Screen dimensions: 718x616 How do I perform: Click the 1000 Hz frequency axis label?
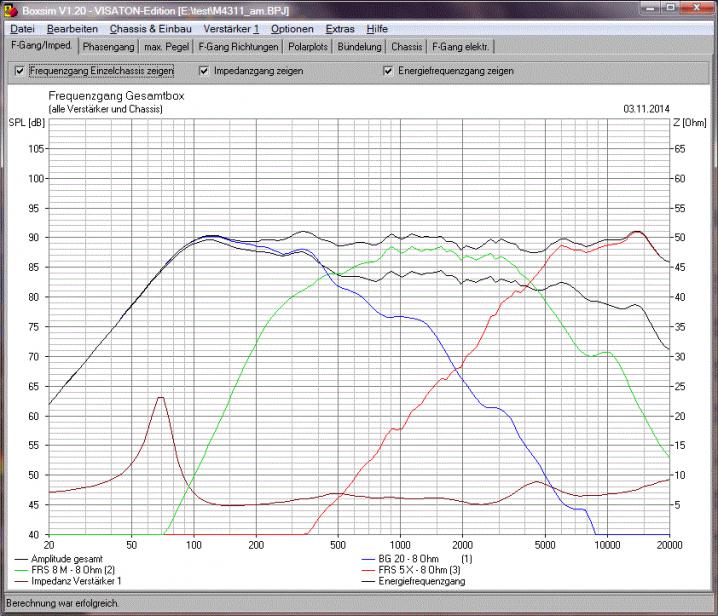[400, 545]
